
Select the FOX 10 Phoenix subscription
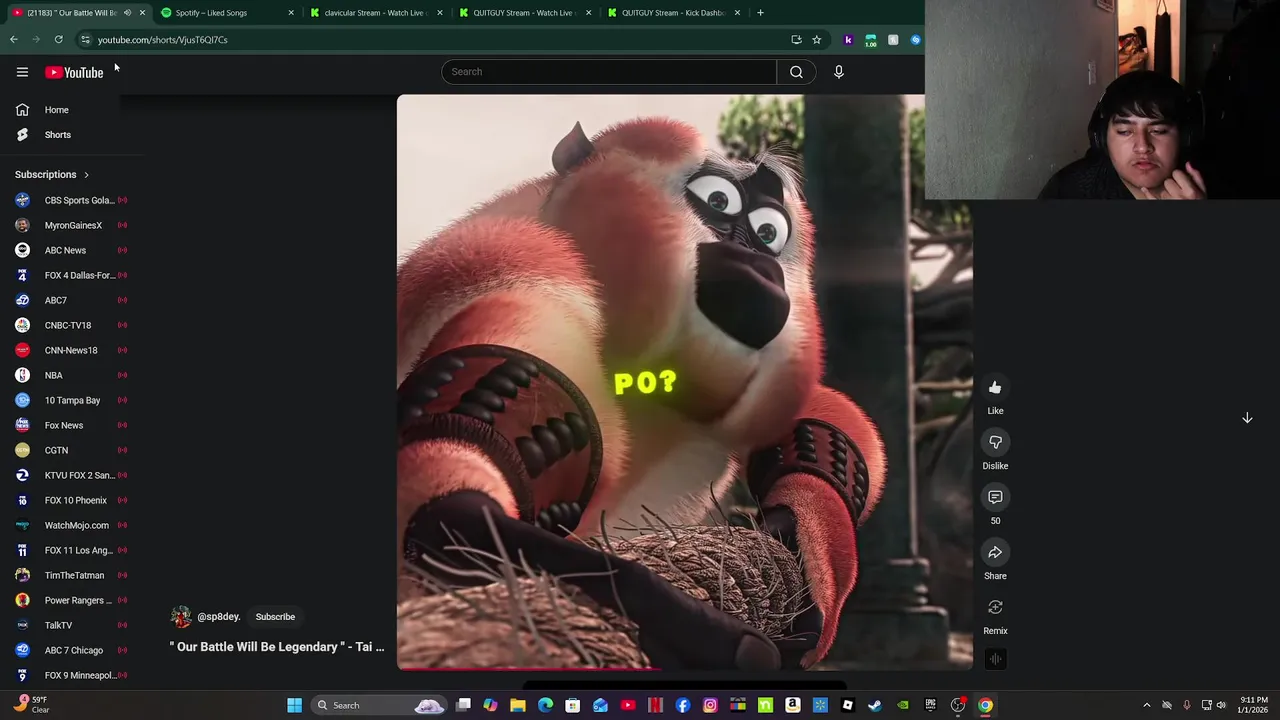pos(70,500)
